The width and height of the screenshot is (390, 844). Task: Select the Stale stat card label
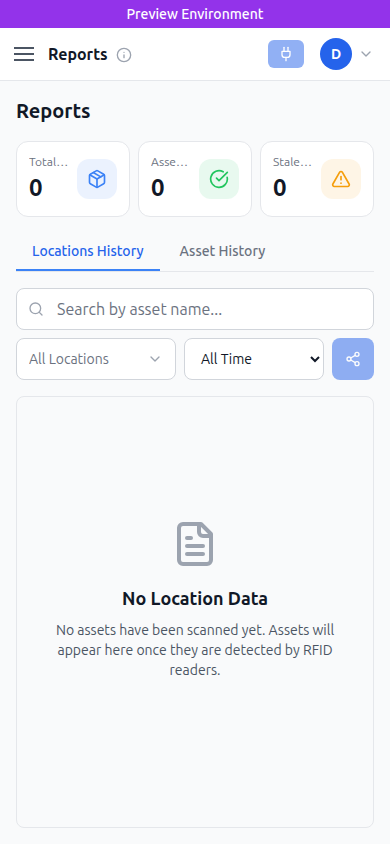click(292, 162)
